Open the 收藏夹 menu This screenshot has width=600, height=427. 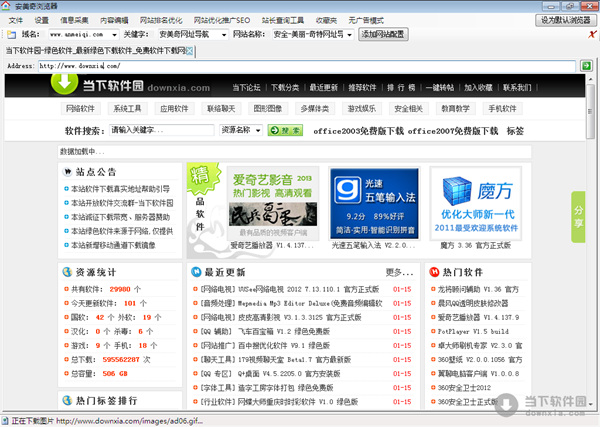click(x=326, y=20)
